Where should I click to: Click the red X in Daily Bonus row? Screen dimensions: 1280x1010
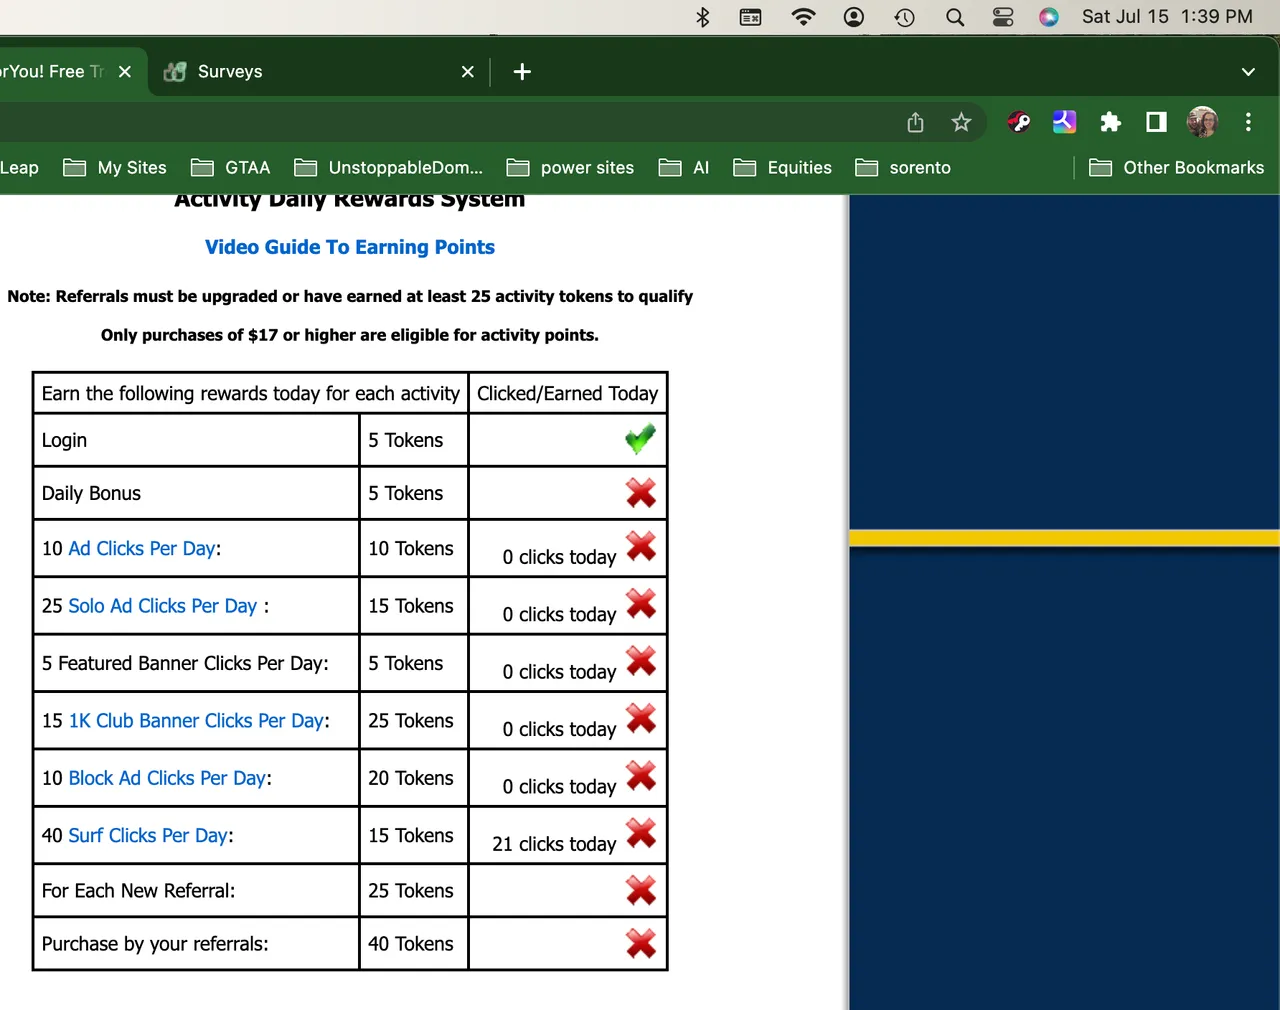tap(641, 493)
